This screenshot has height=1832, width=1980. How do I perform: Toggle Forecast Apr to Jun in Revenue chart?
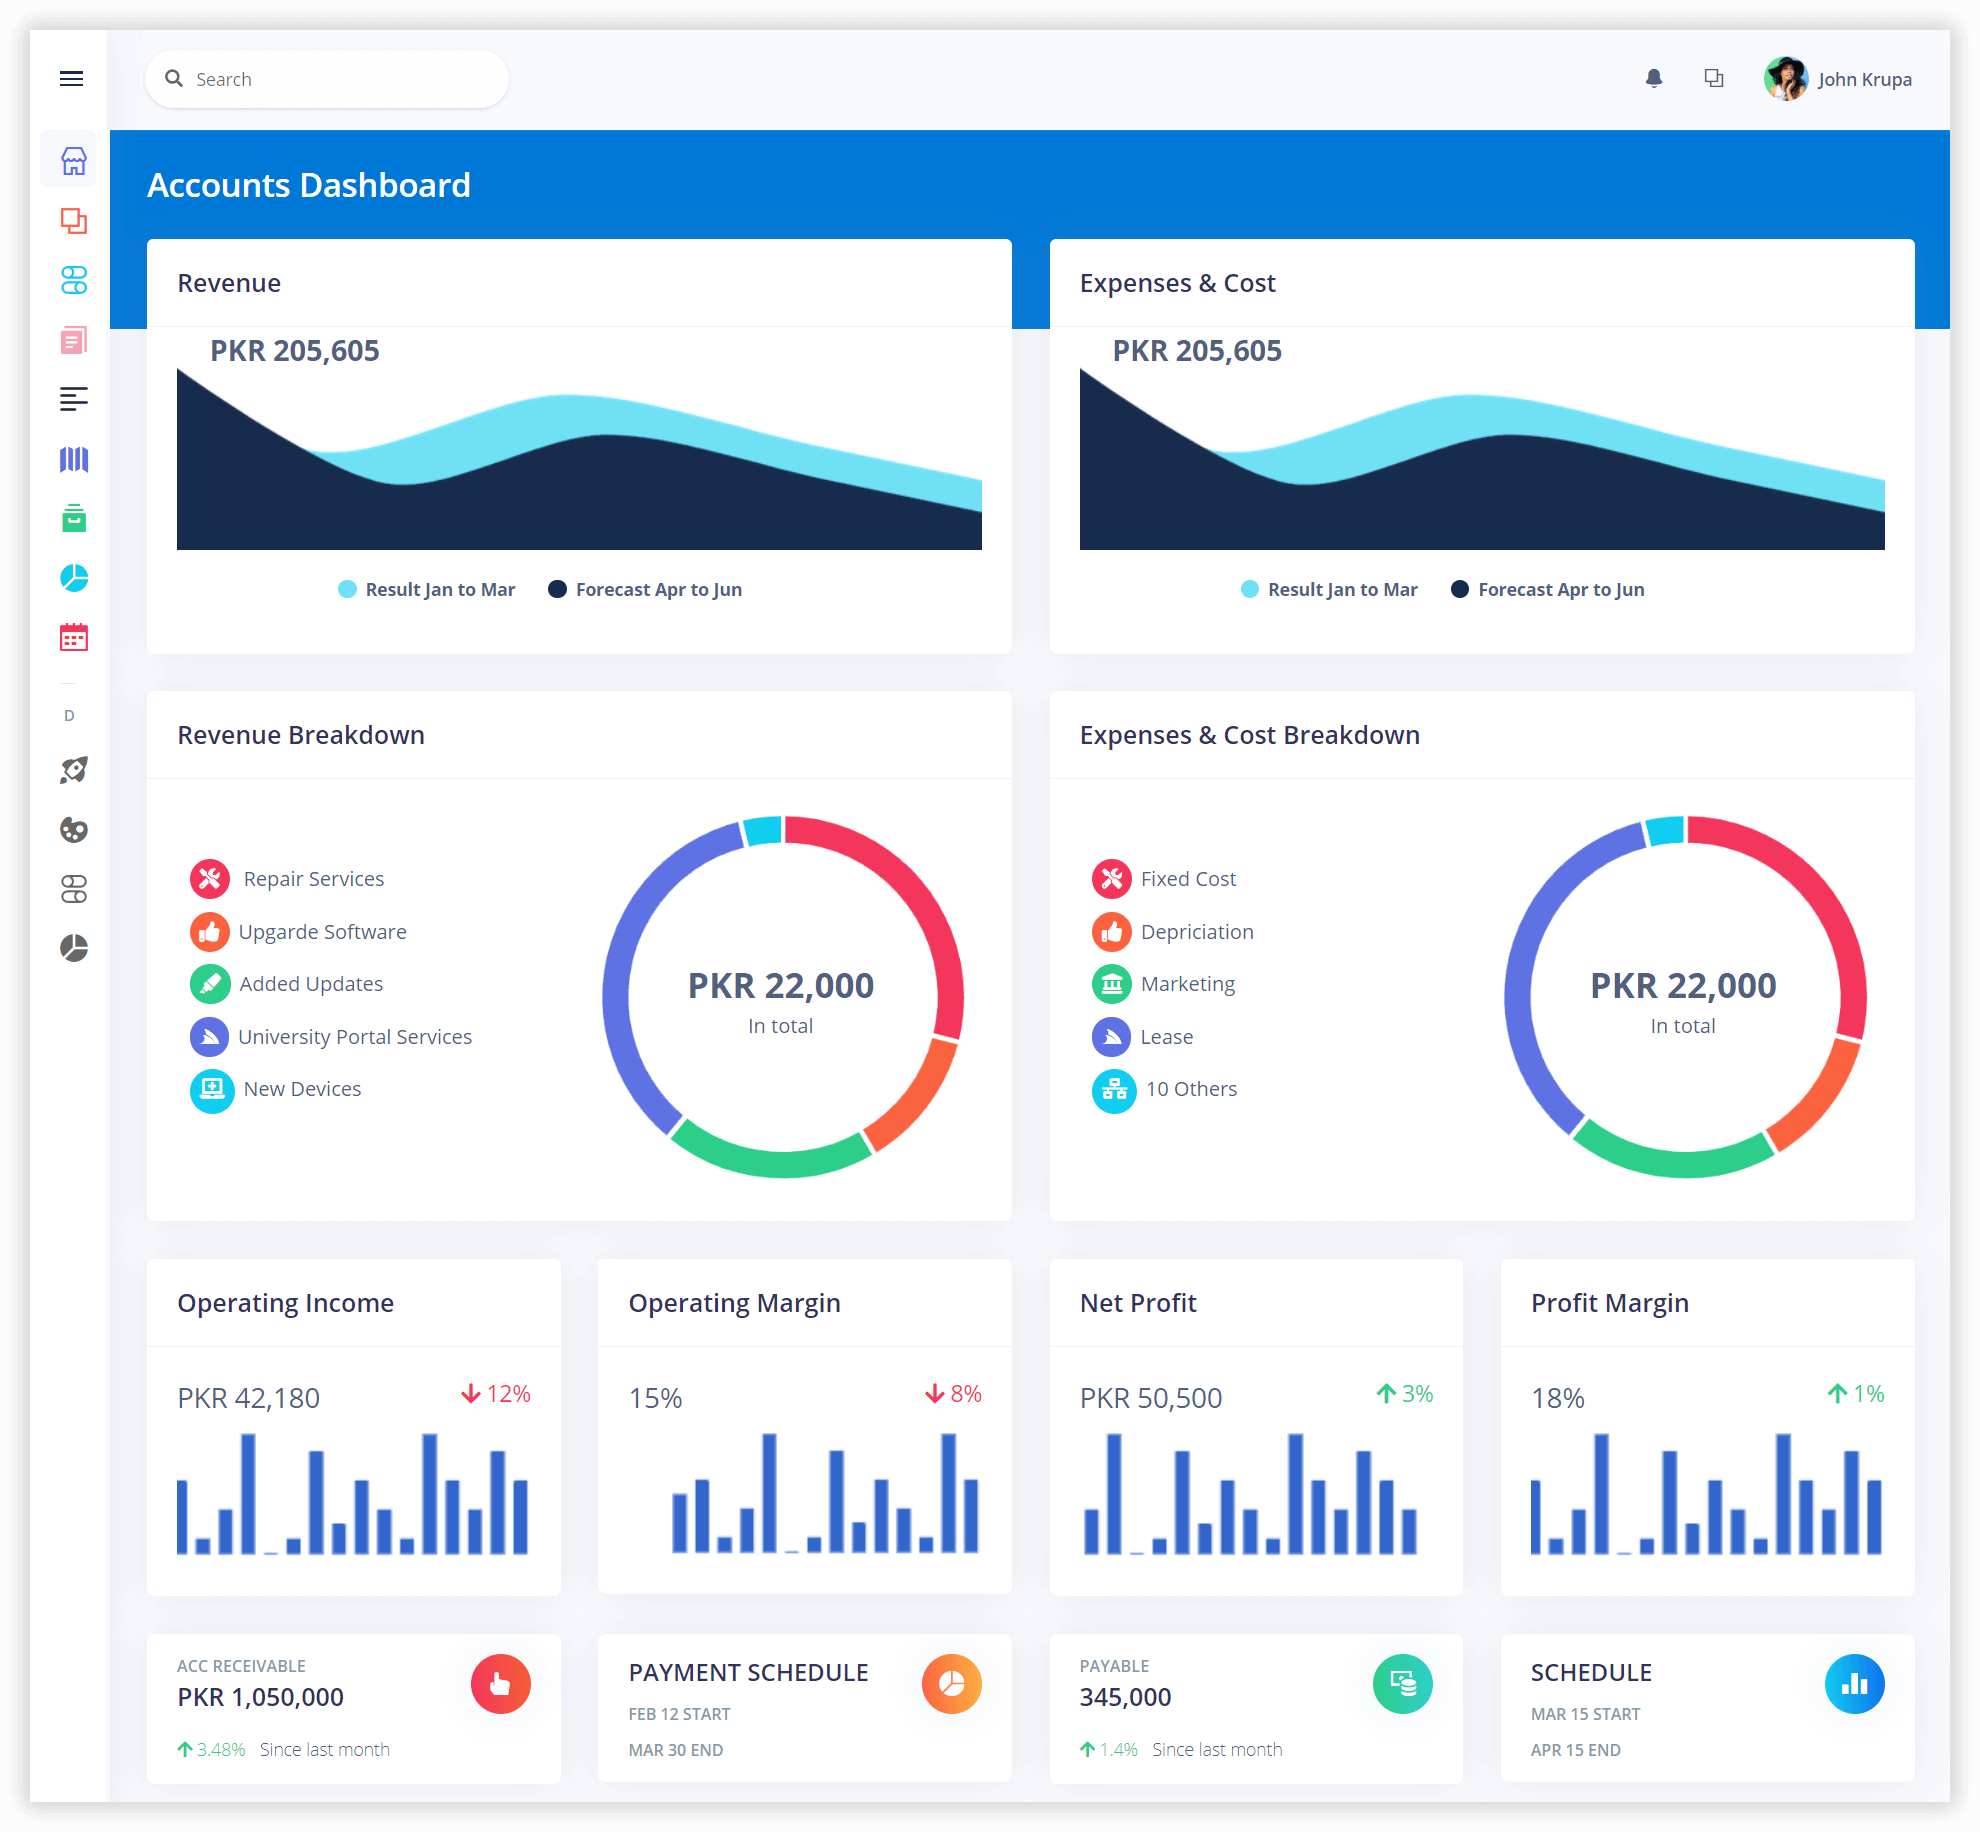point(645,589)
